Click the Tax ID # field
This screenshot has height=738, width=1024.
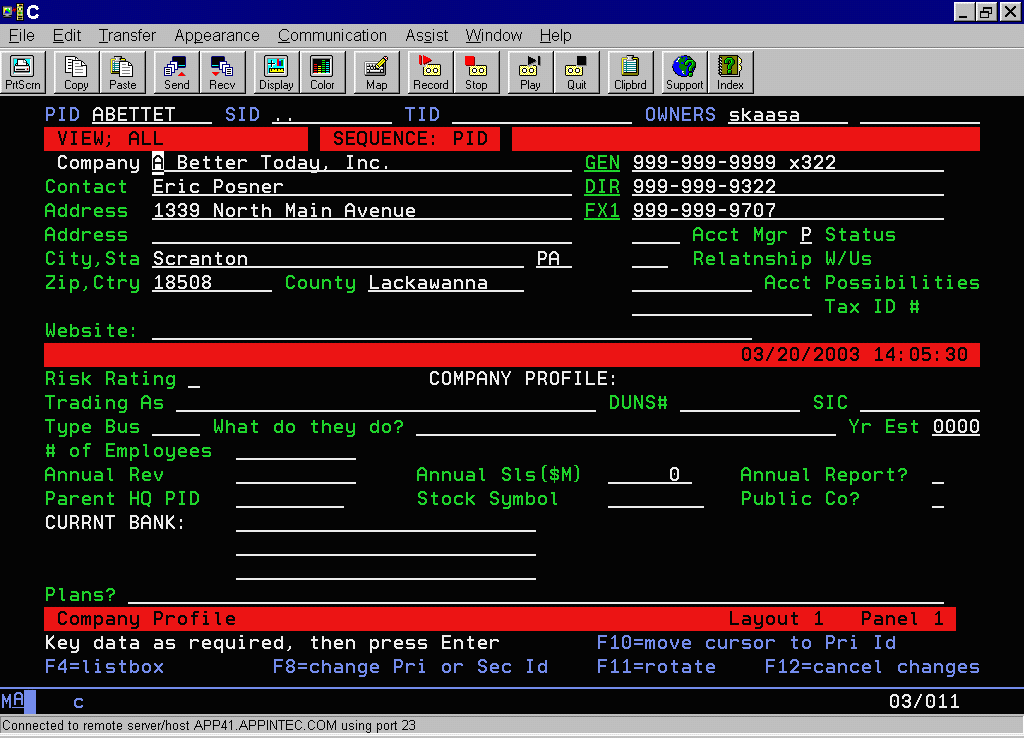pos(722,307)
